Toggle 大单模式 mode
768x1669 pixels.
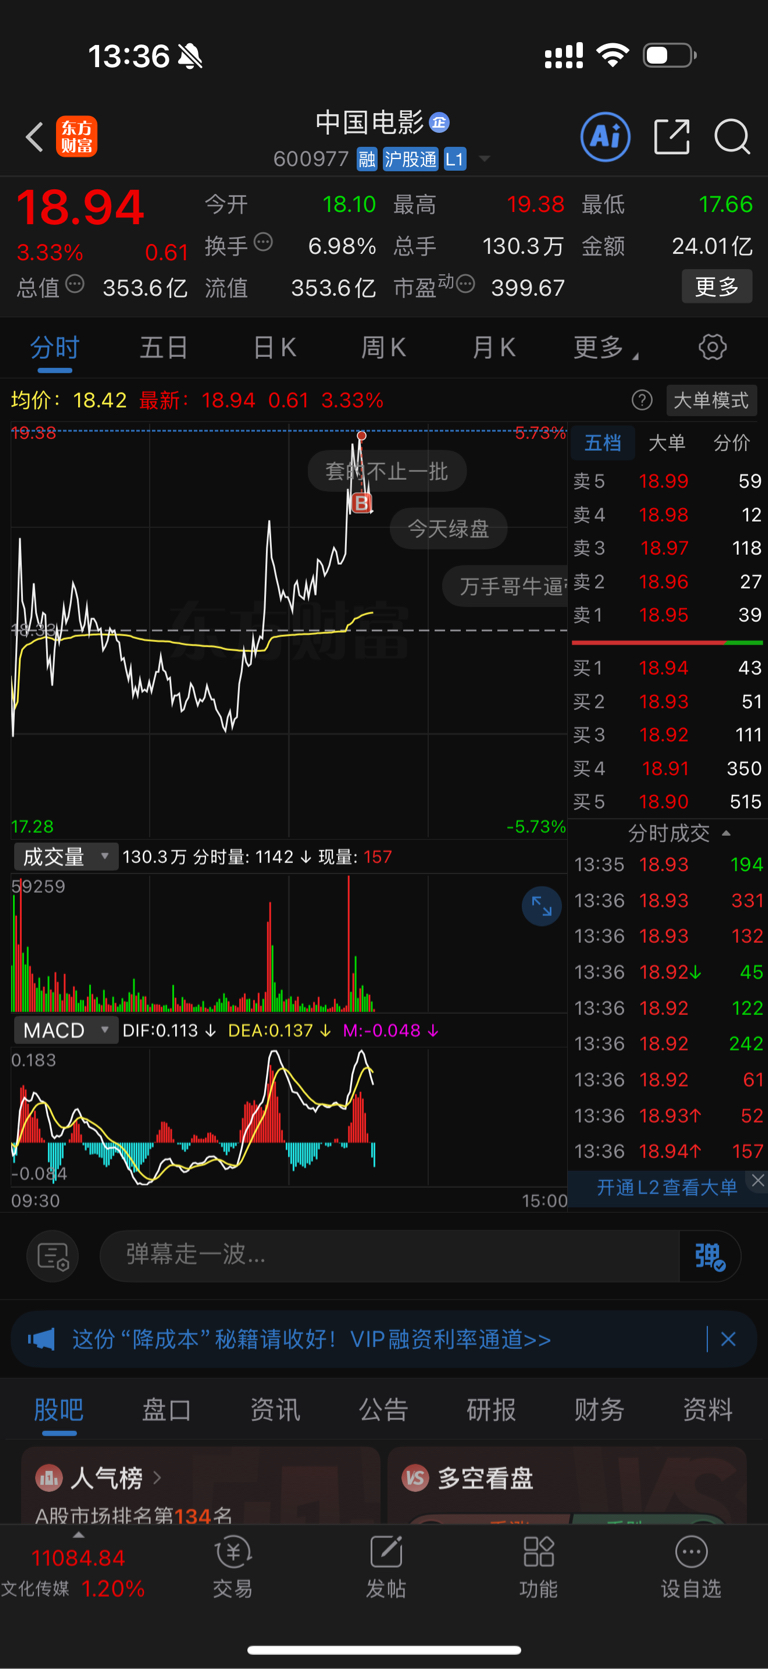711,400
